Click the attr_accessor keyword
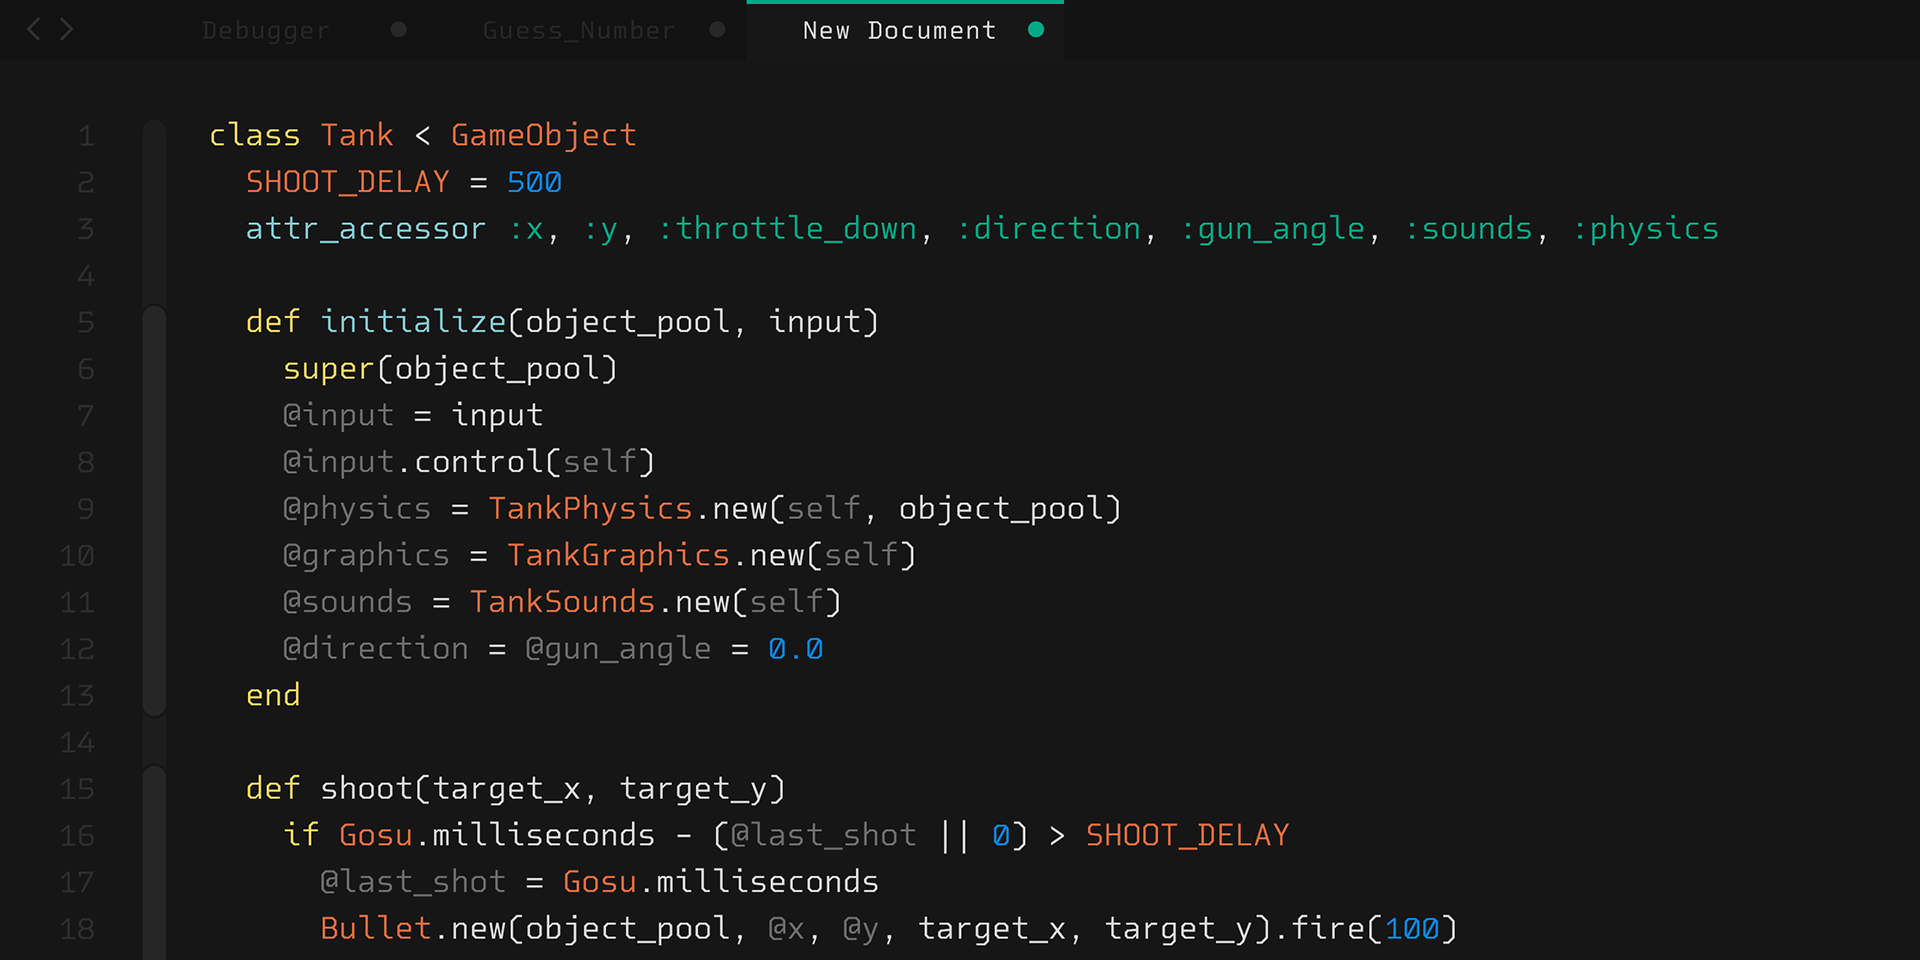 coord(366,229)
